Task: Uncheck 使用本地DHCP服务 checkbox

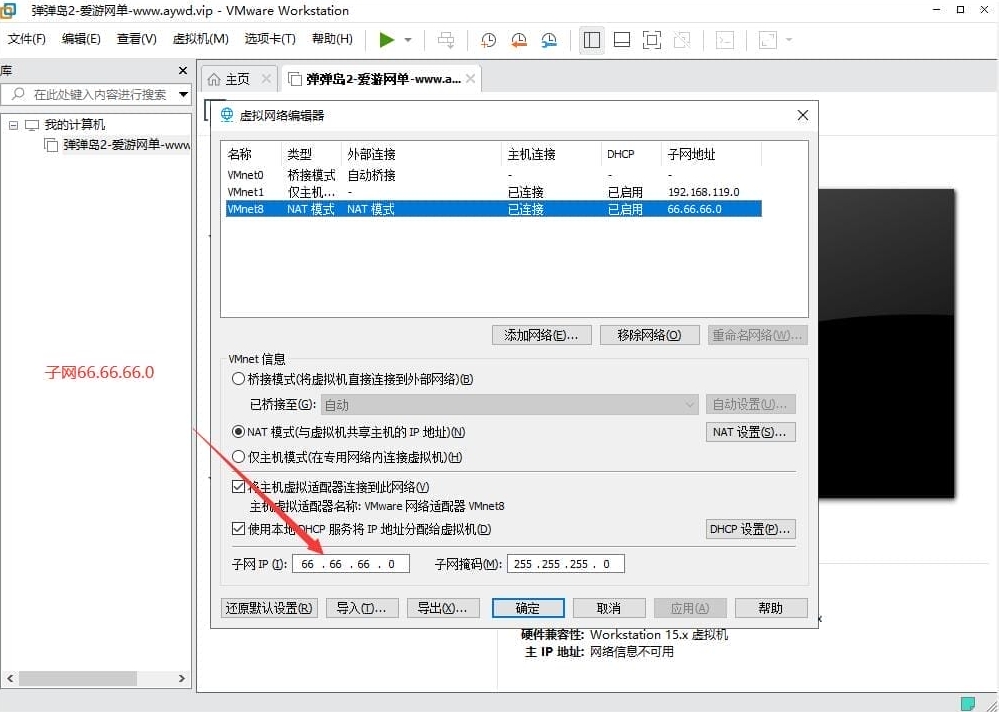Action: (x=238, y=529)
